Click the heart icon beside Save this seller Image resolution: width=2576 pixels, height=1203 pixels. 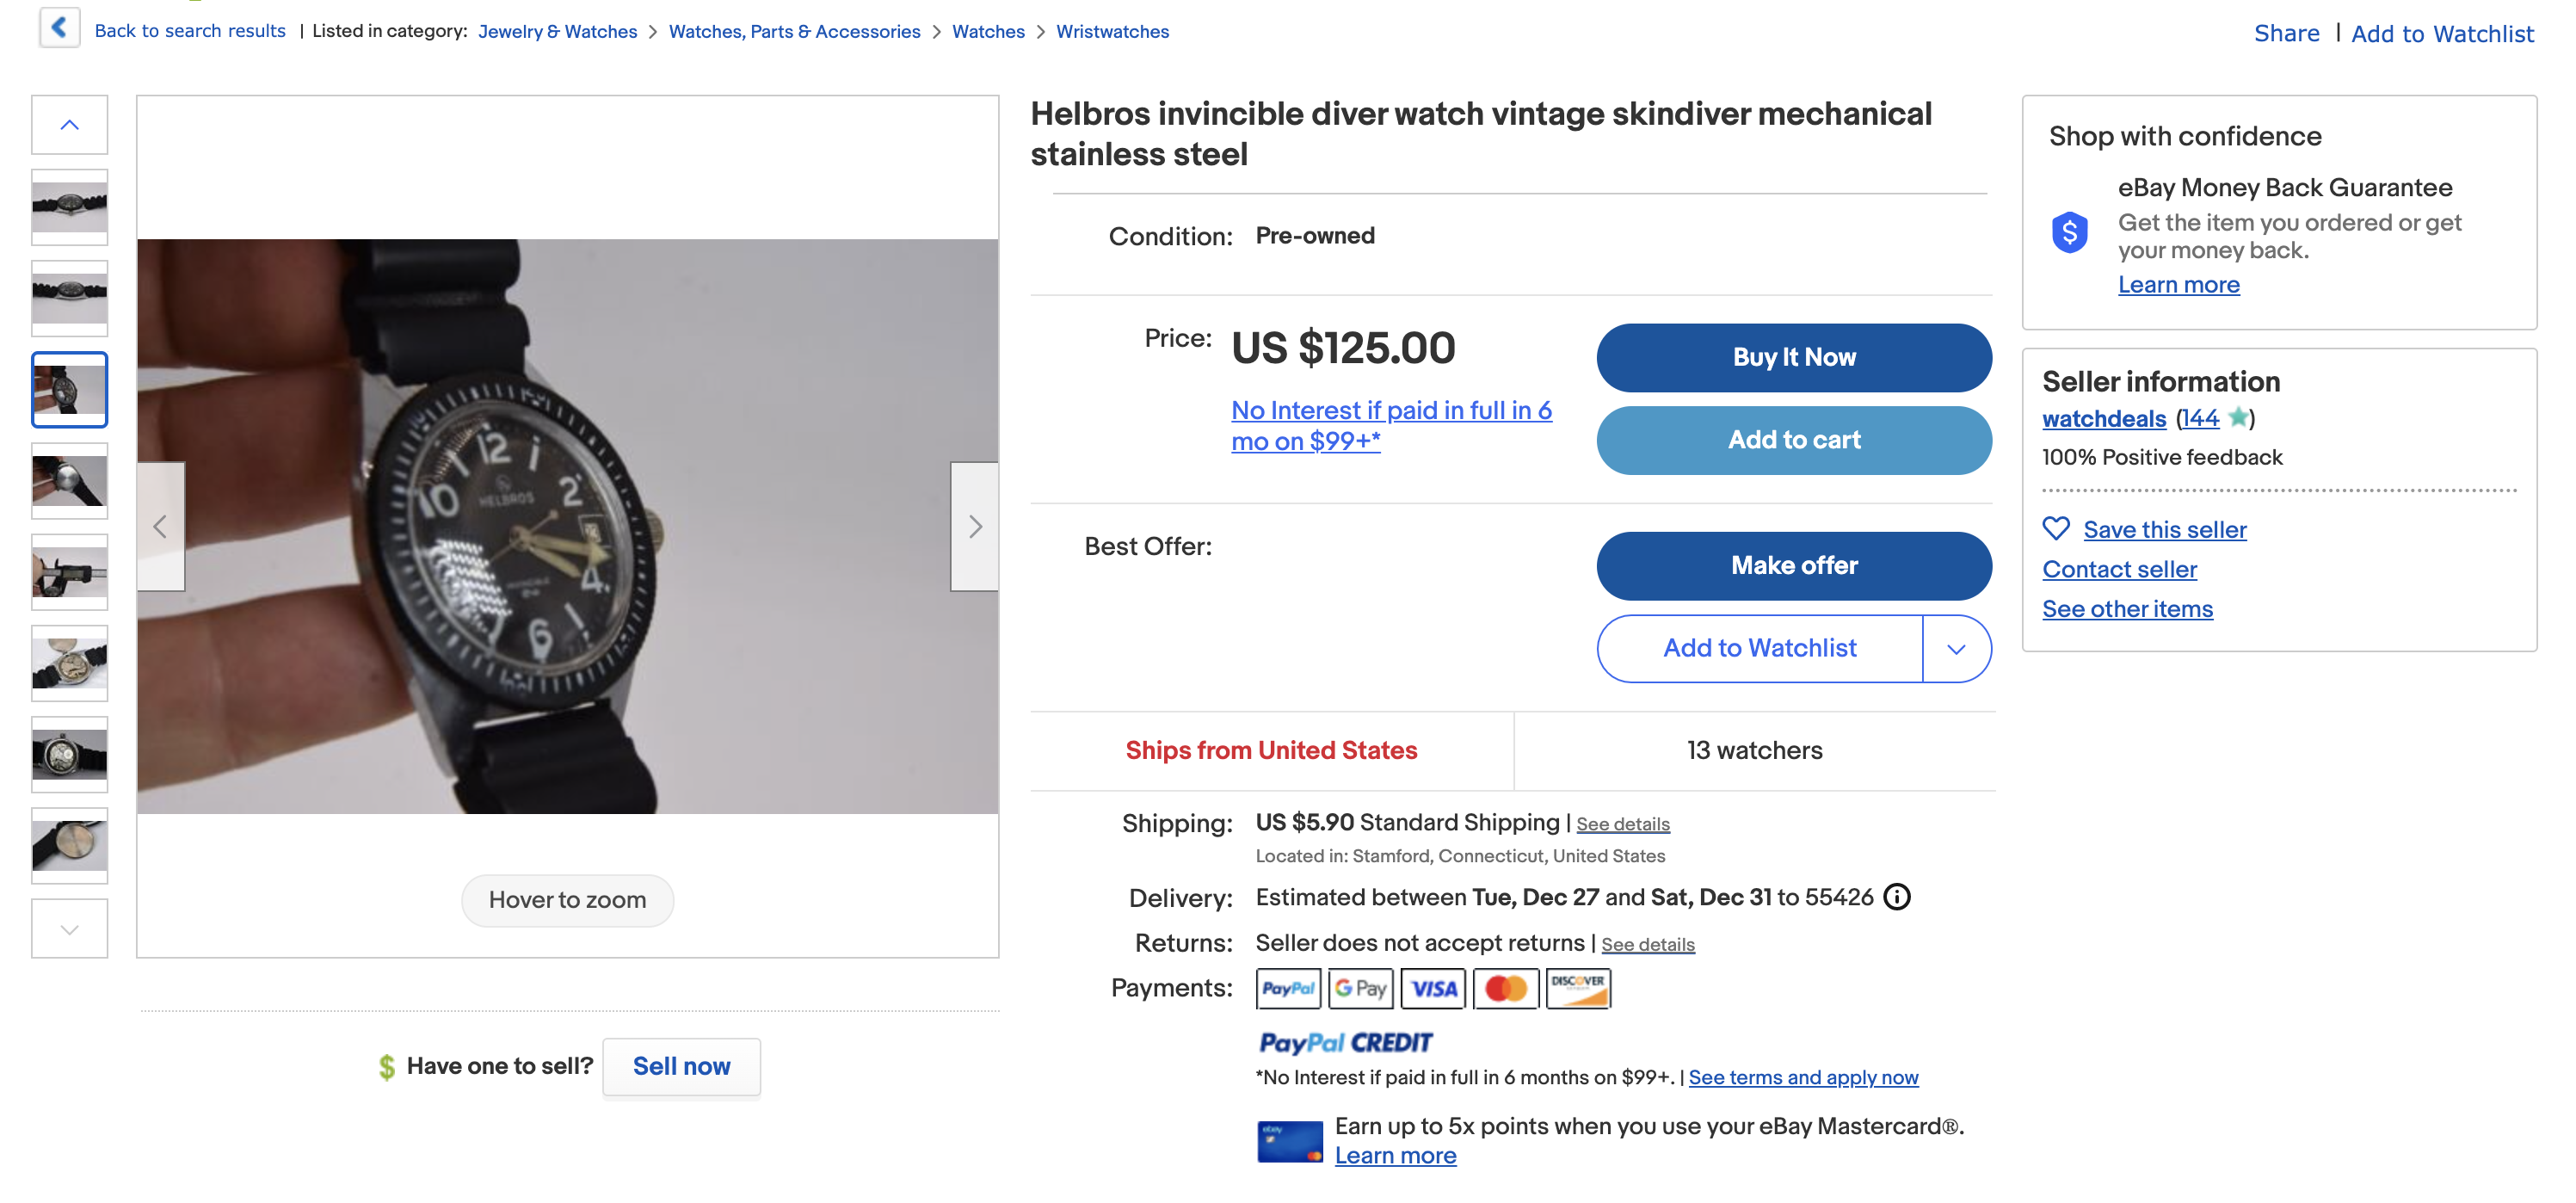point(2055,528)
